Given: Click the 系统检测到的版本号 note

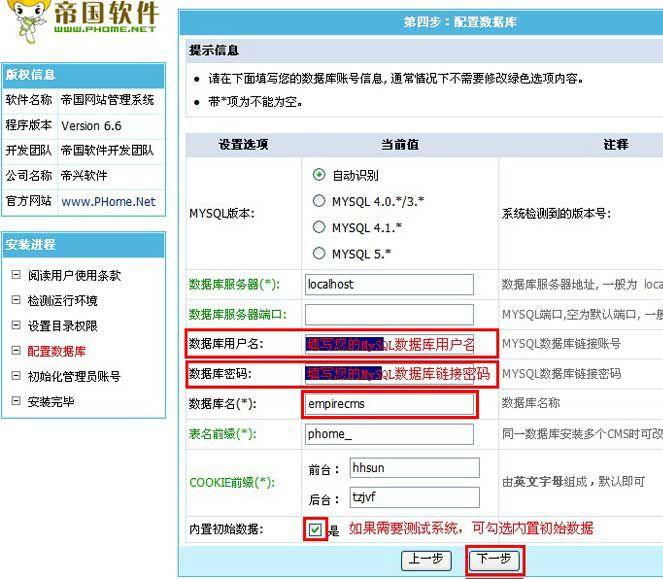Looking at the screenshot, I should click(x=556, y=214).
